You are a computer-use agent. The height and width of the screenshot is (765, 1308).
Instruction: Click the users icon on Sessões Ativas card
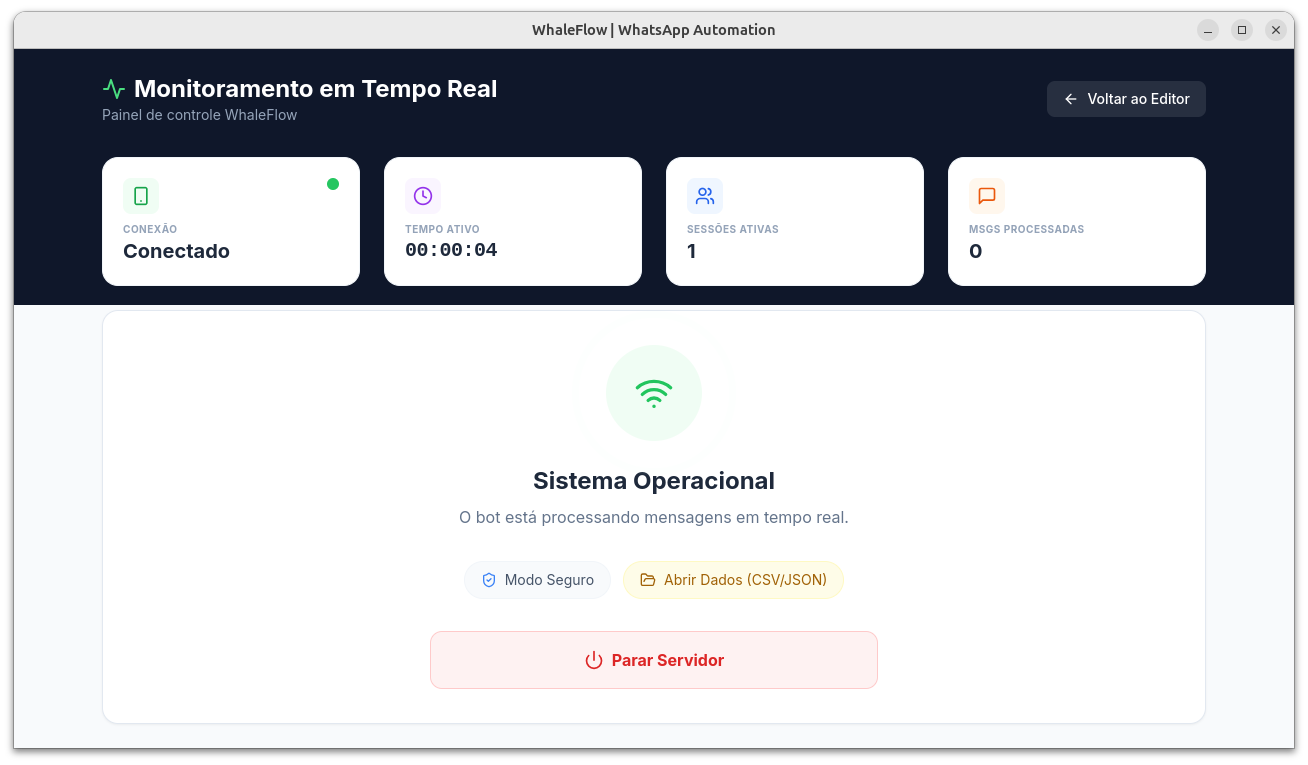coord(705,196)
